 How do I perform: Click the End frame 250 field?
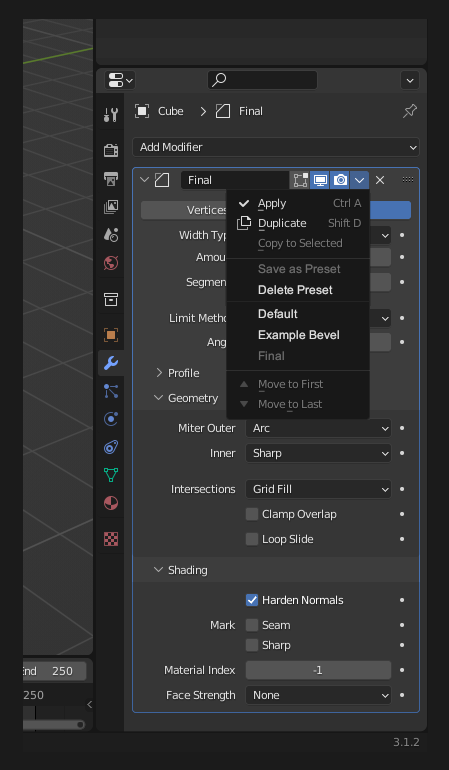pos(54,671)
